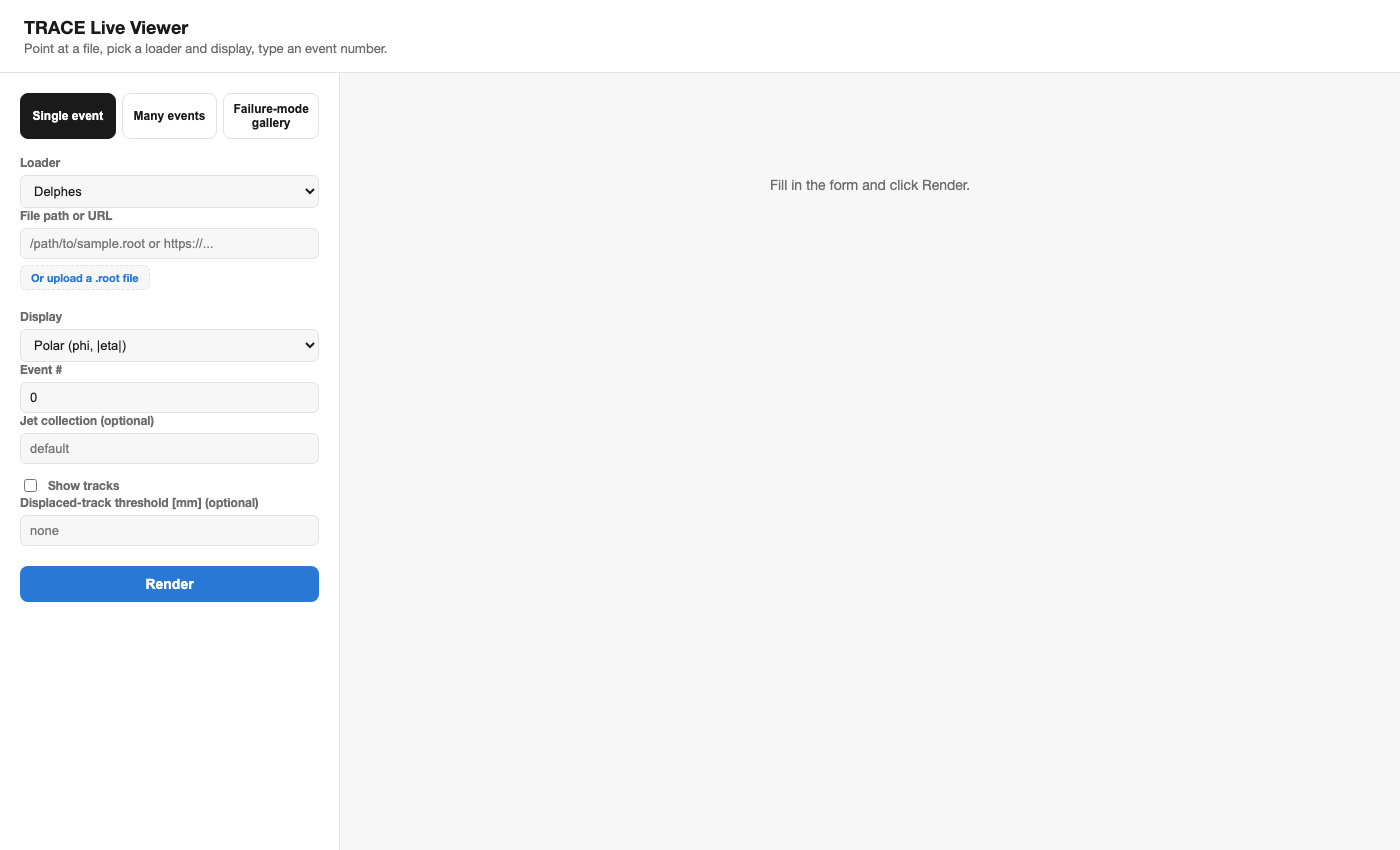Click the 'File path or URL' label
This screenshot has height=850, width=1400.
[66, 216]
